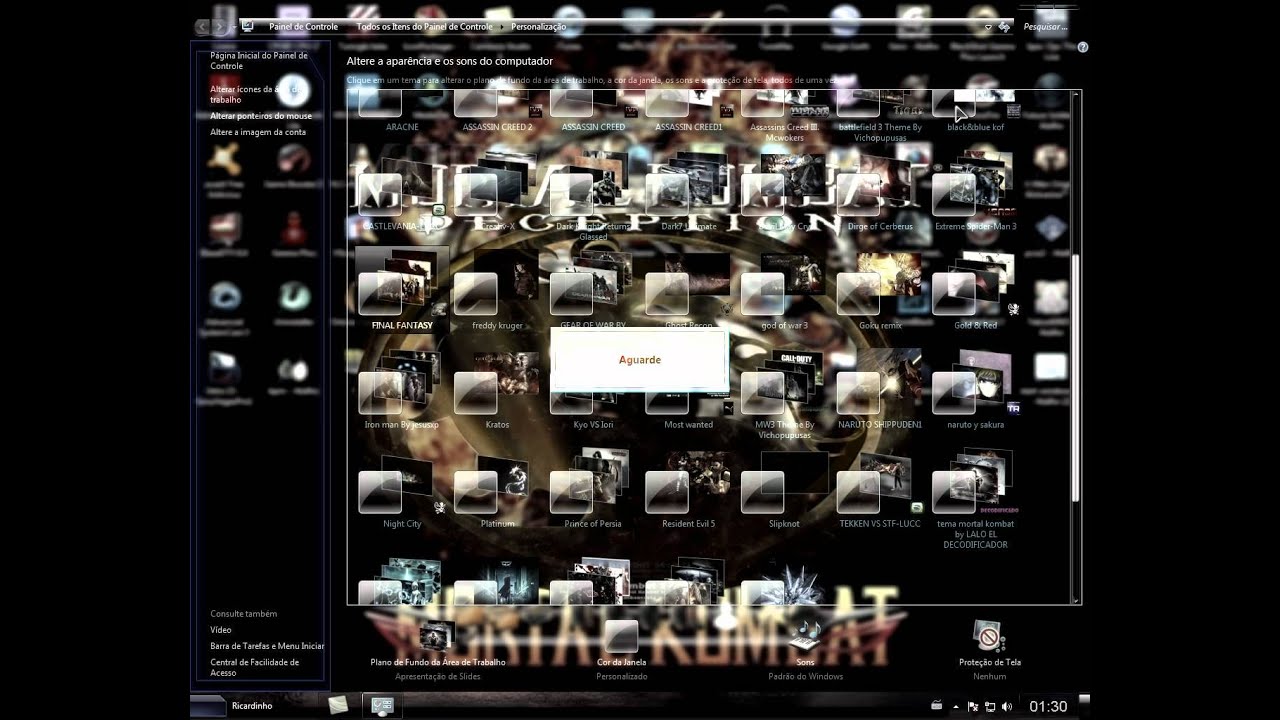Select tema mortal kombat by LALO theme
The image size is (1280, 720).
976,497
